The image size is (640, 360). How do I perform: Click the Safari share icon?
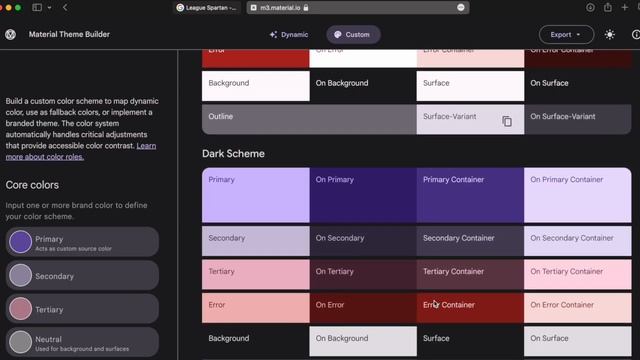pos(608,7)
